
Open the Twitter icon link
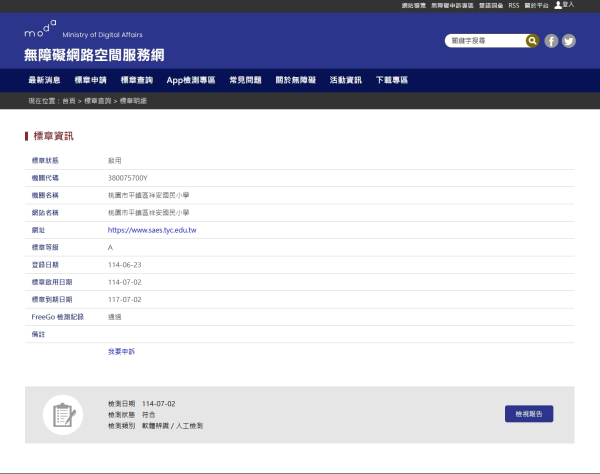pos(569,41)
